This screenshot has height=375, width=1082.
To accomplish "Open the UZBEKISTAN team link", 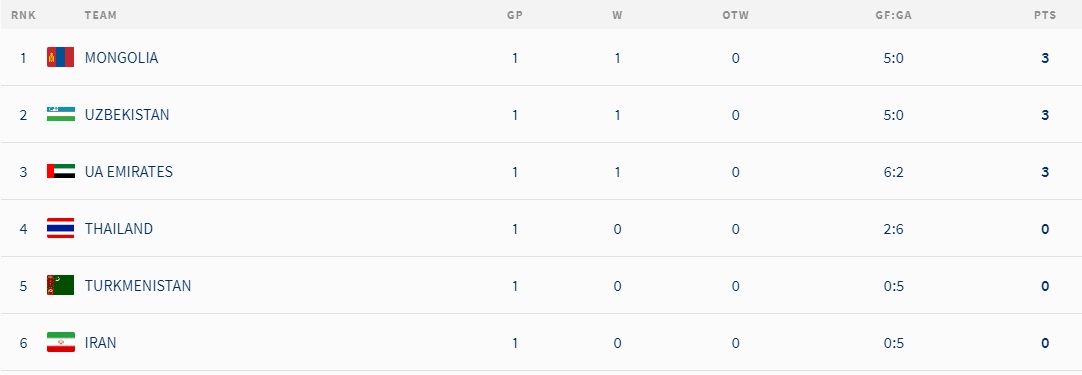I will click(x=127, y=115).
